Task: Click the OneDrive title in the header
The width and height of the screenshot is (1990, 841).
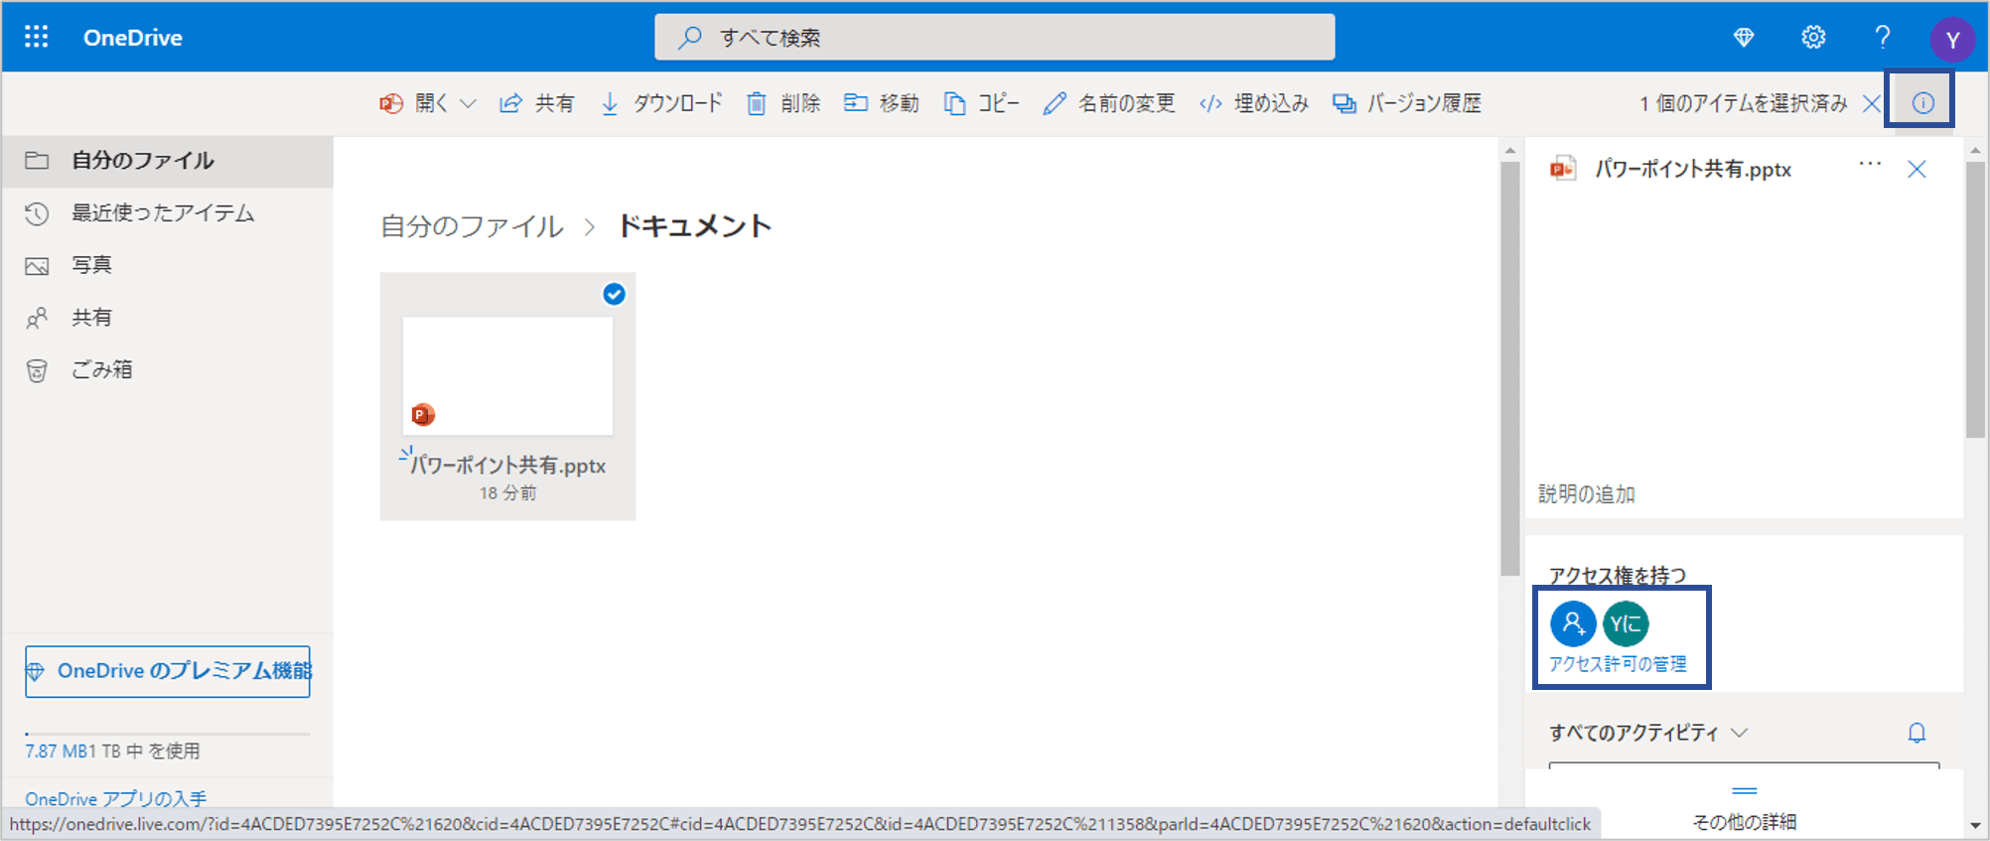Action: pos(132,38)
